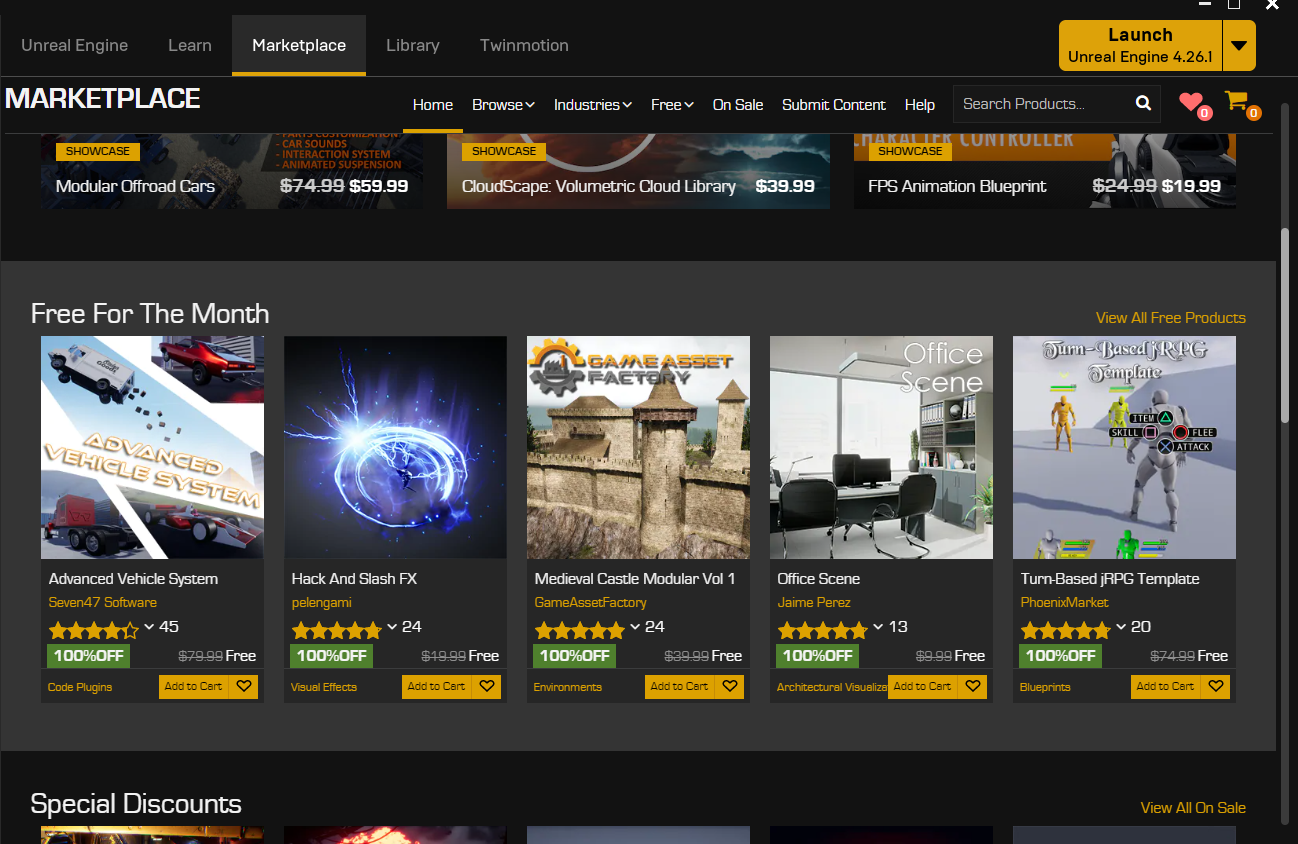Expand ratings breakdown for Office Scene
The width and height of the screenshot is (1298, 844).
(878, 627)
